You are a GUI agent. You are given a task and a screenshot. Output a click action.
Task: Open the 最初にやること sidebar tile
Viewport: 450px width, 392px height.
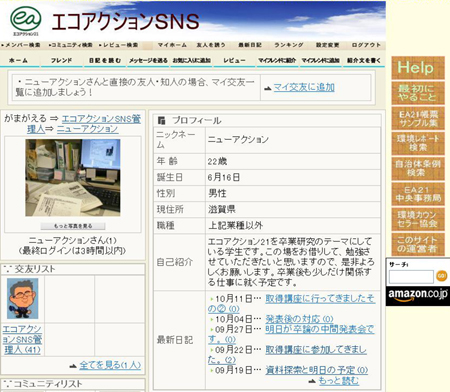pos(418,93)
